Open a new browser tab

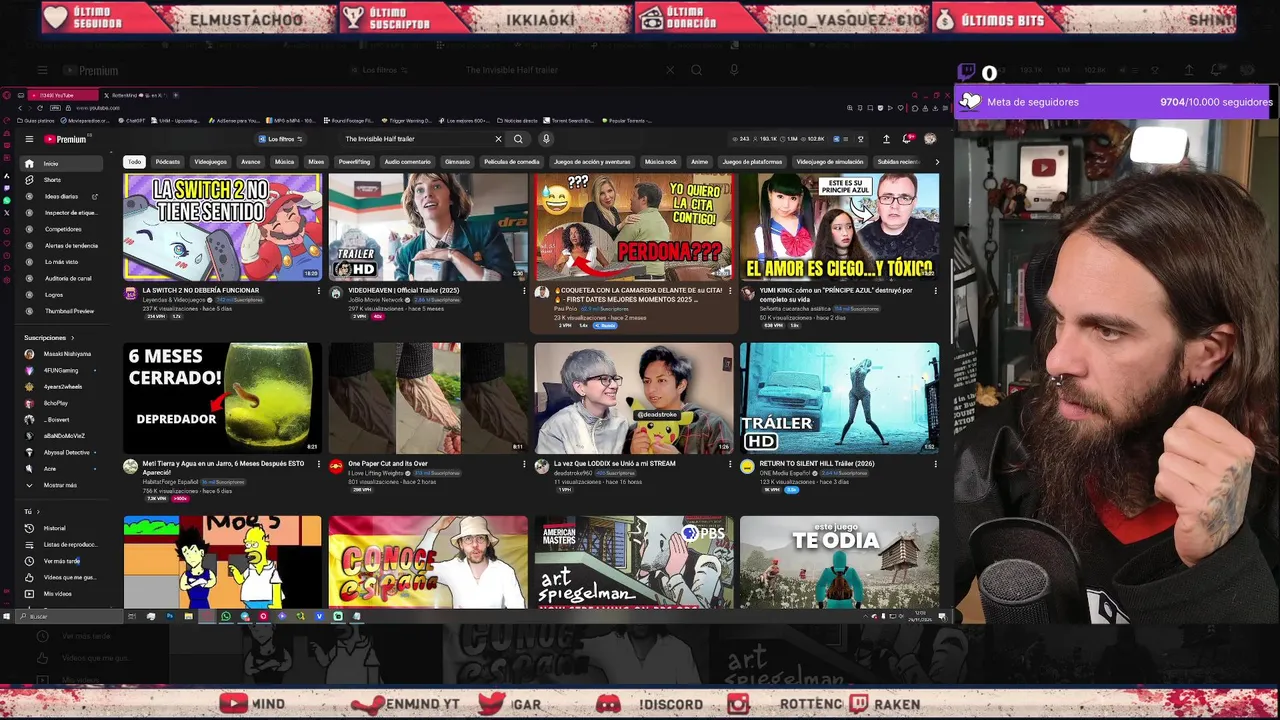click(x=176, y=95)
